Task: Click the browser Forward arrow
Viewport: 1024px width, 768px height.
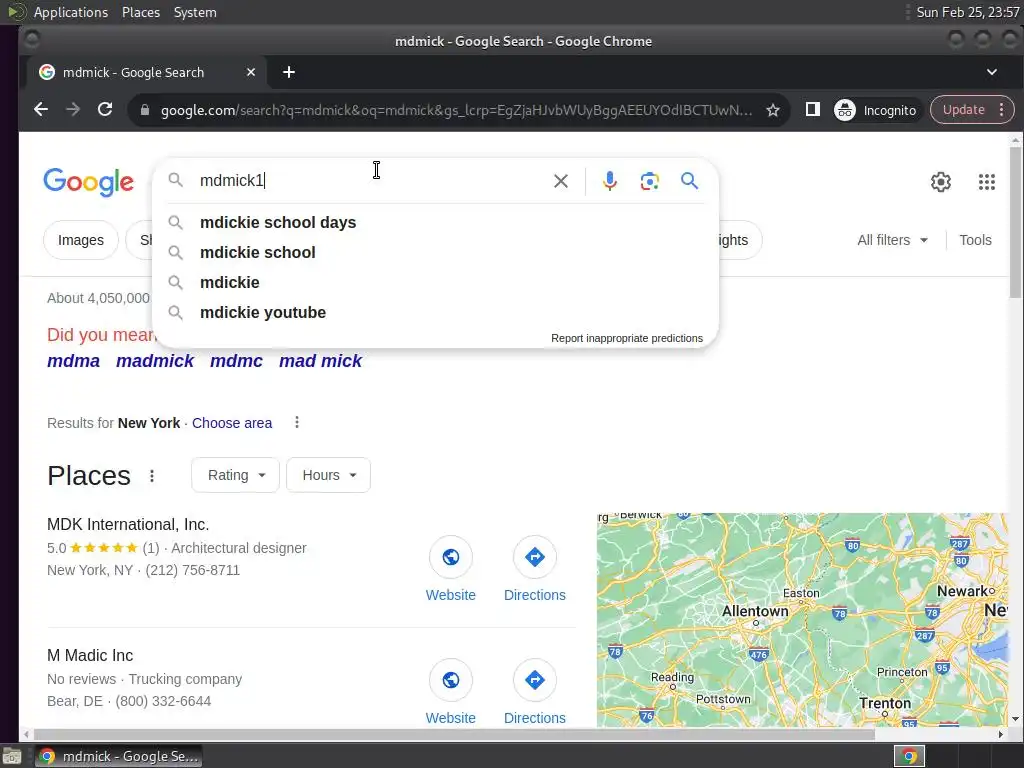Action: tap(73, 110)
